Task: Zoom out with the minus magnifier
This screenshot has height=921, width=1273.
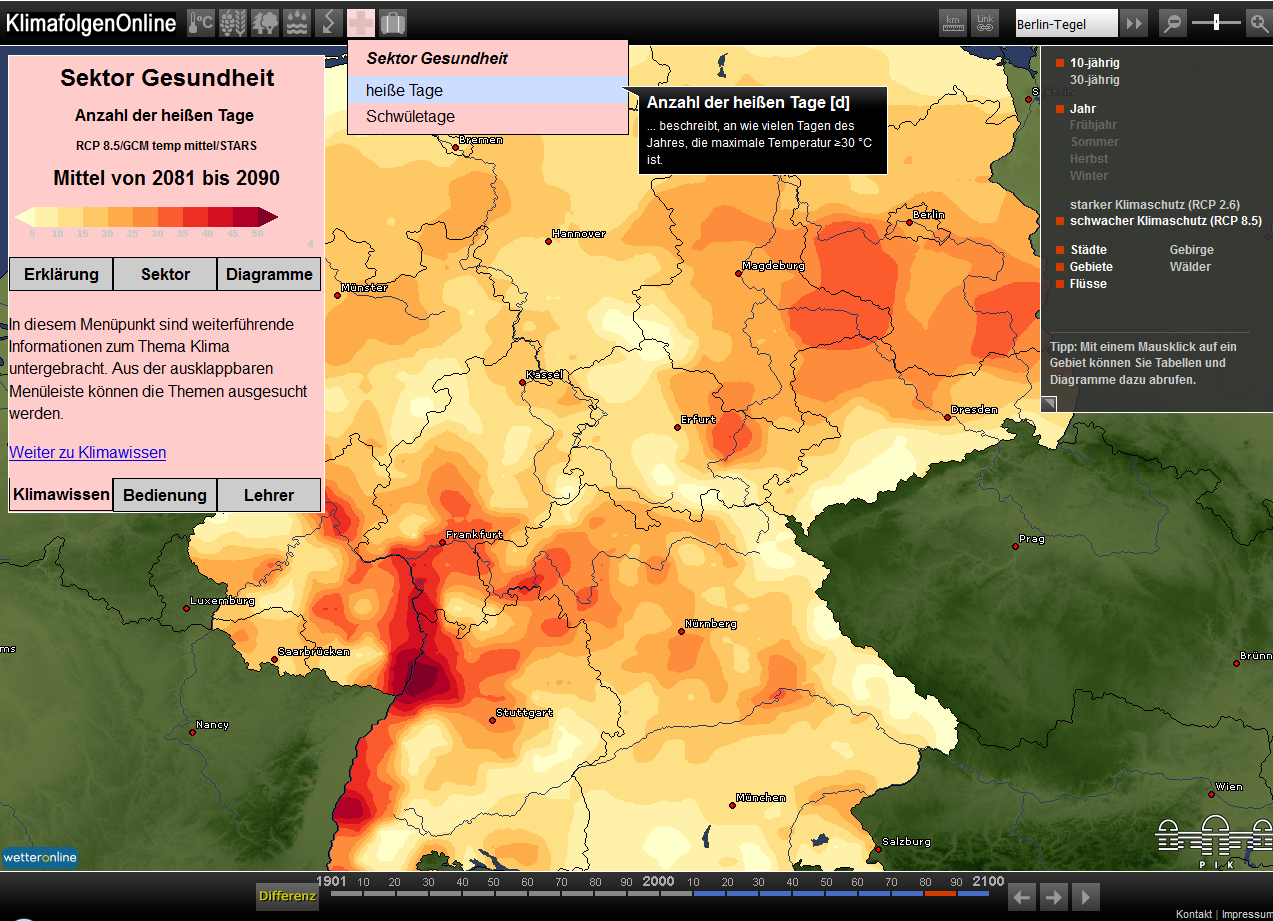Action: [1172, 23]
